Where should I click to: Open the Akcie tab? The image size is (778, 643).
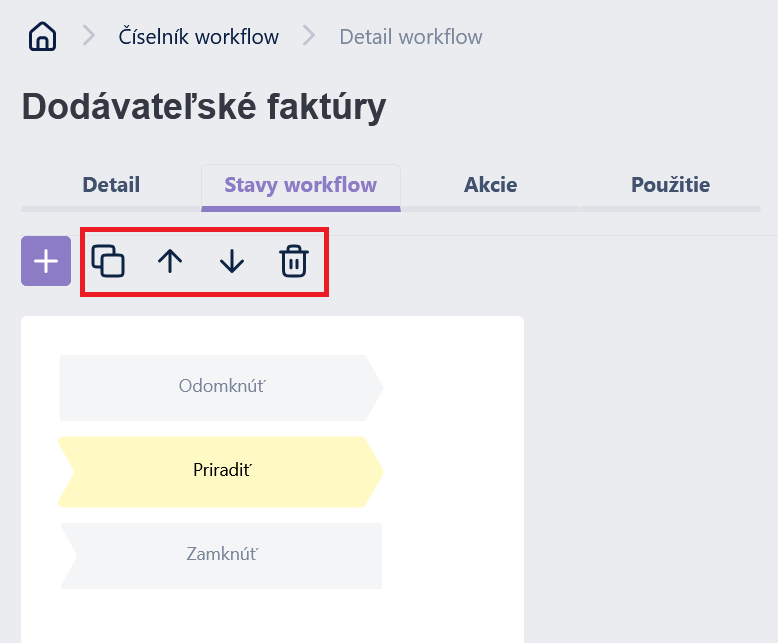pos(491,185)
